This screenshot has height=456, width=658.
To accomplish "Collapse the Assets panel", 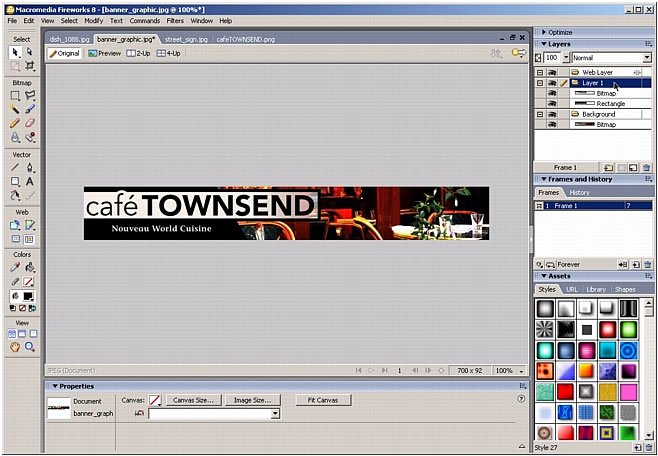I will (544, 276).
